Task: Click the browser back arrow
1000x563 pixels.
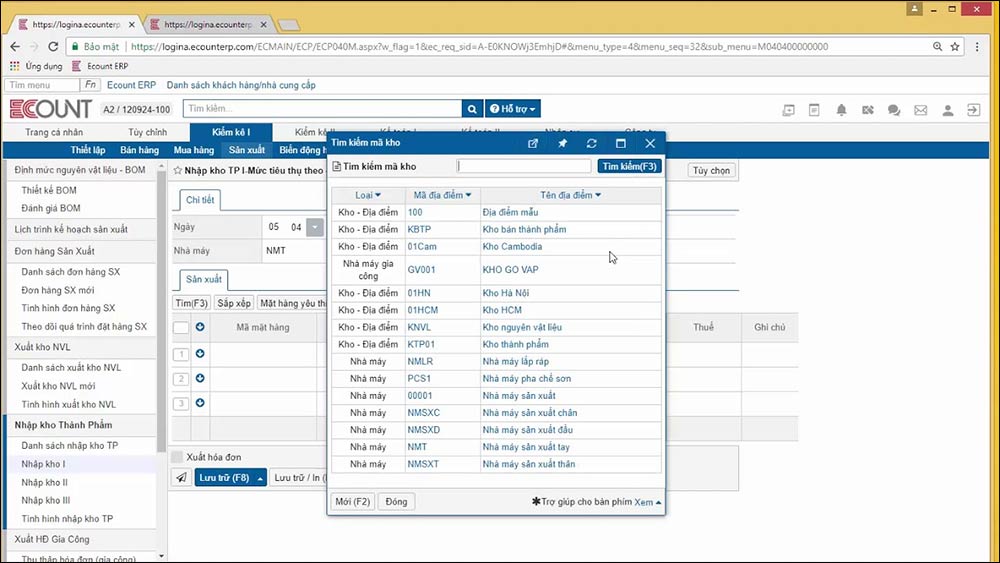Action: coord(15,47)
